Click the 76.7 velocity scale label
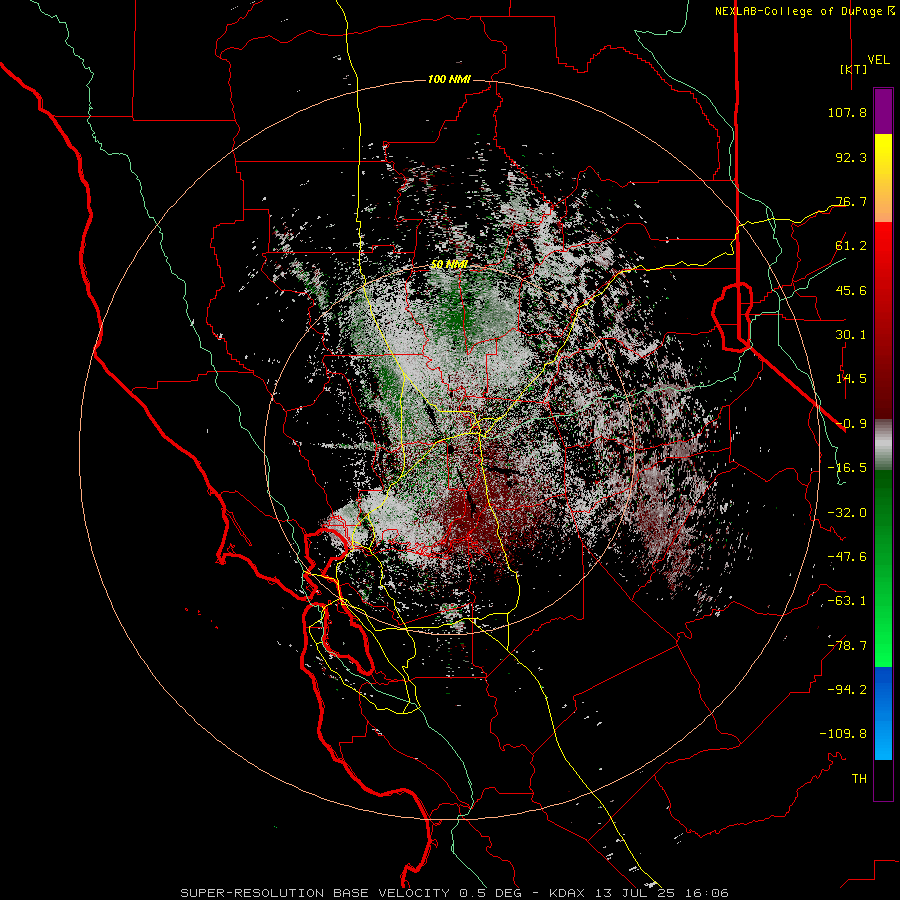 coord(851,201)
